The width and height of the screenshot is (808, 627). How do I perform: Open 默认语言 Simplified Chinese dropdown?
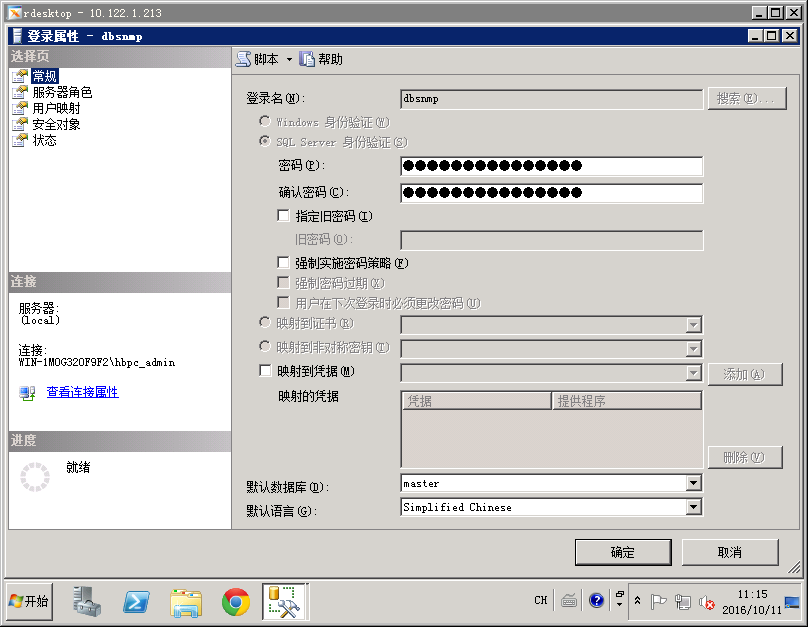pos(694,507)
